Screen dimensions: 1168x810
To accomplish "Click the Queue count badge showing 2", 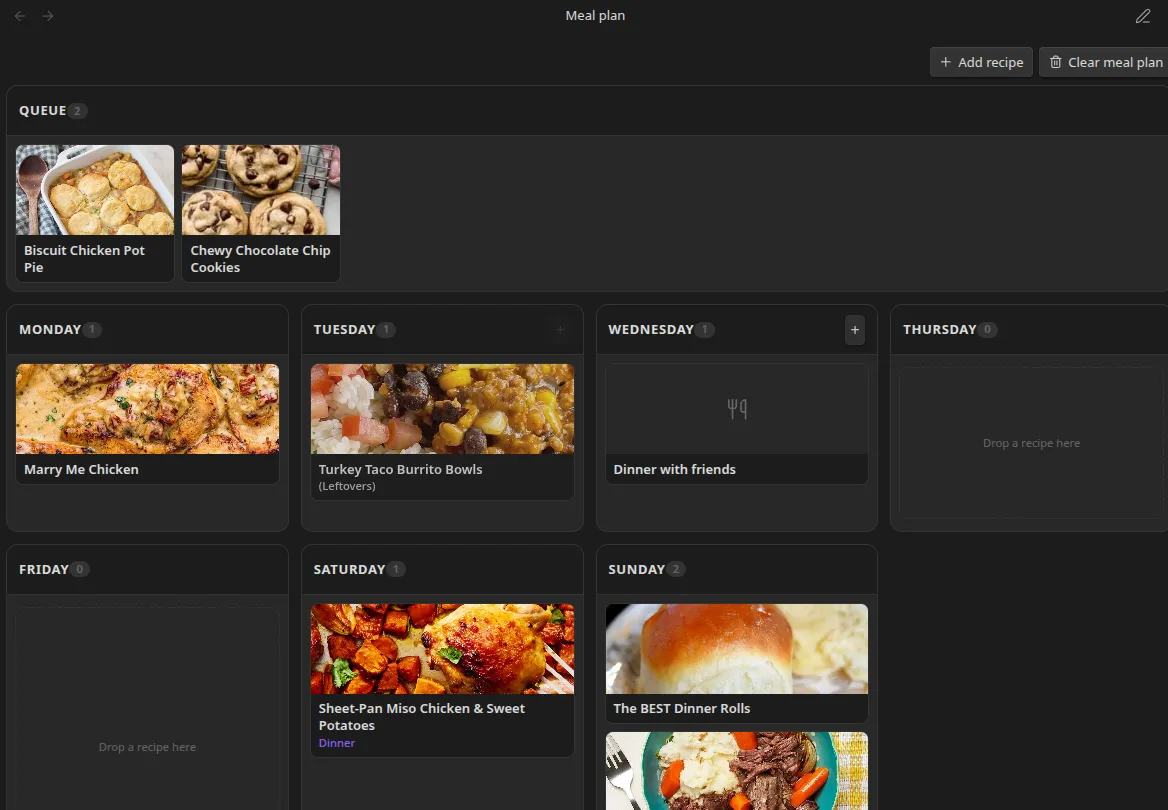I will 77,111.
